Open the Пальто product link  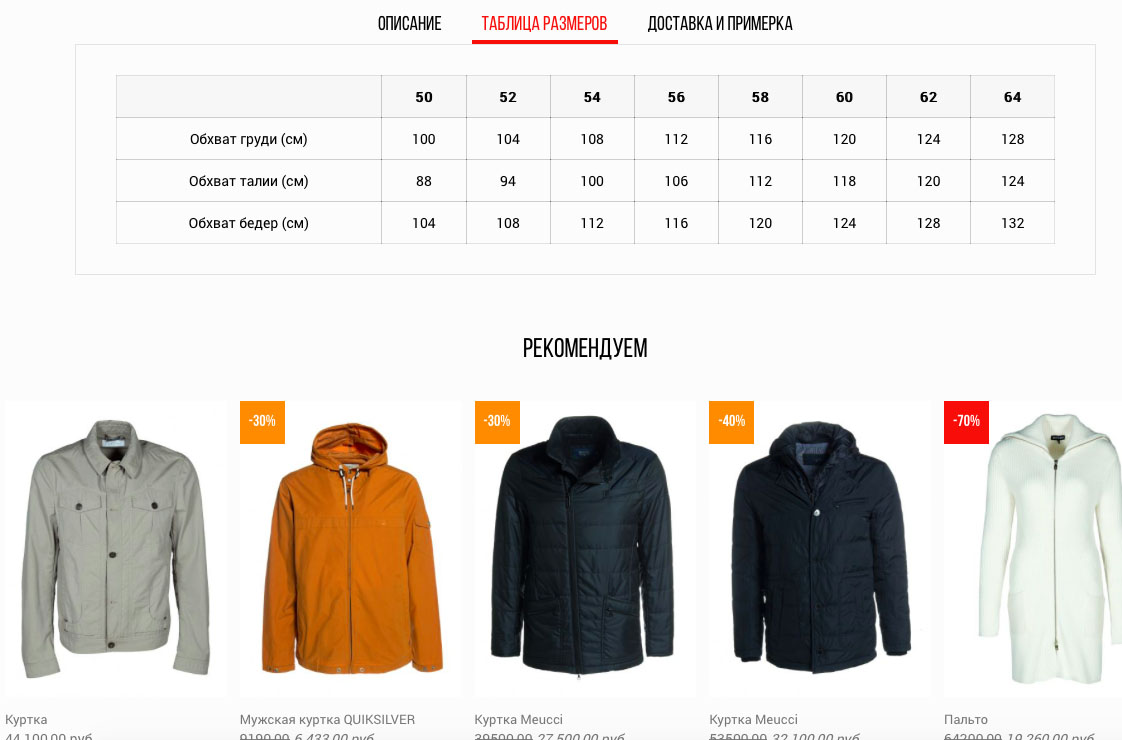(x=965, y=719)
